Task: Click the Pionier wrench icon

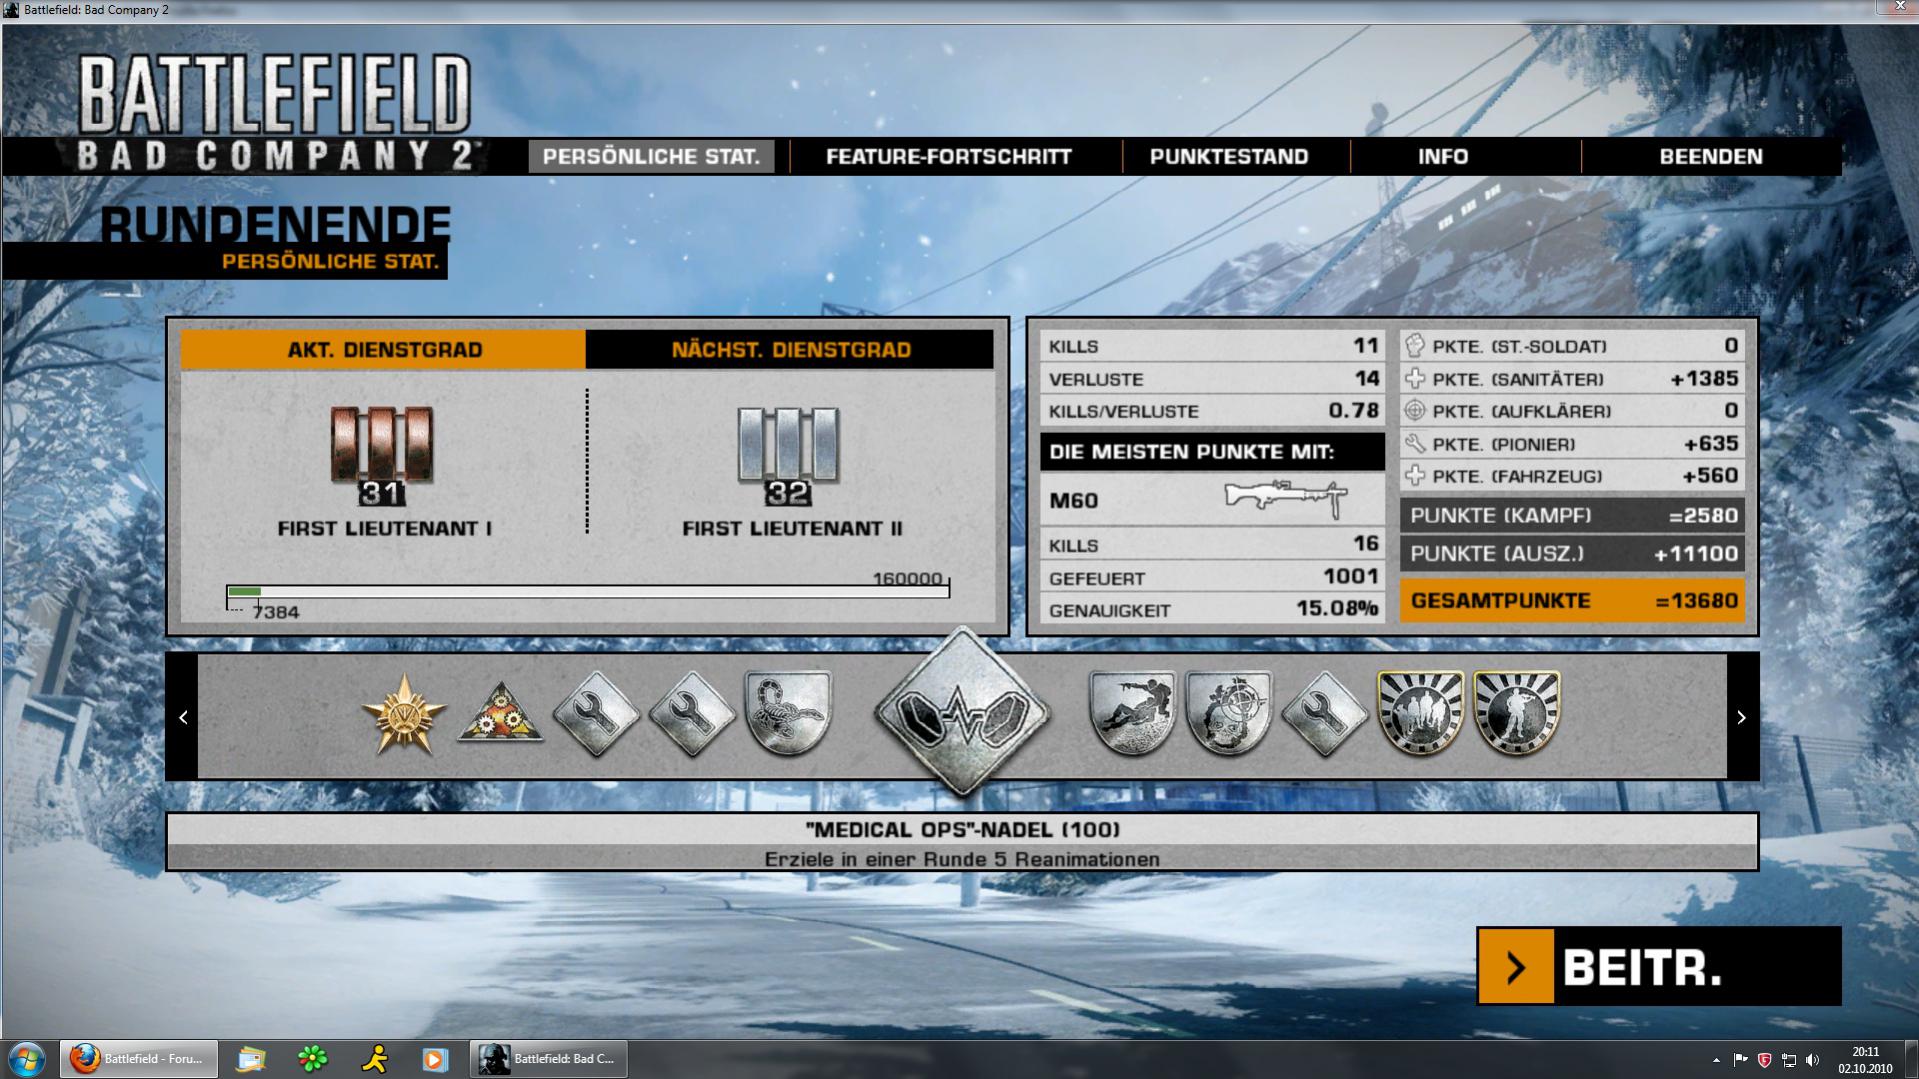Action: (x=1415, y=443)
